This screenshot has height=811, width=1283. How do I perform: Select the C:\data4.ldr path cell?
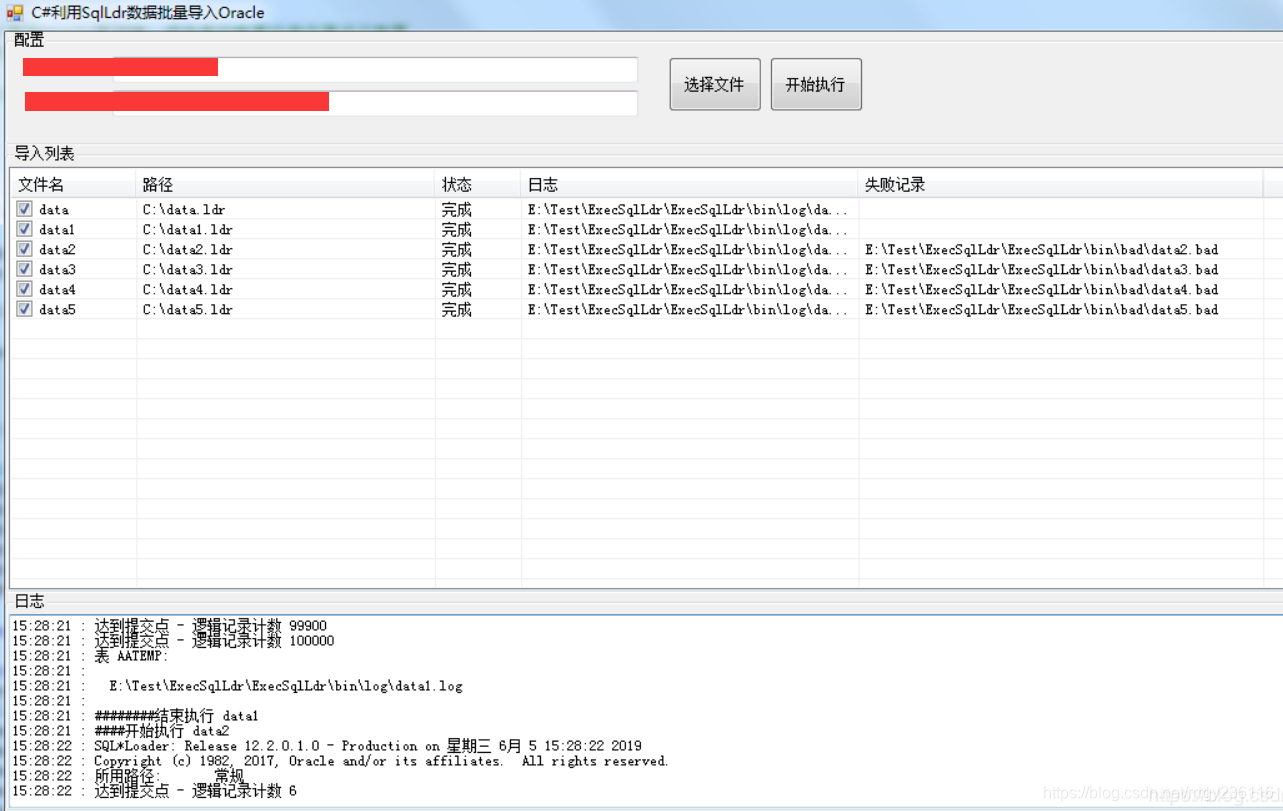pos(188,290)
